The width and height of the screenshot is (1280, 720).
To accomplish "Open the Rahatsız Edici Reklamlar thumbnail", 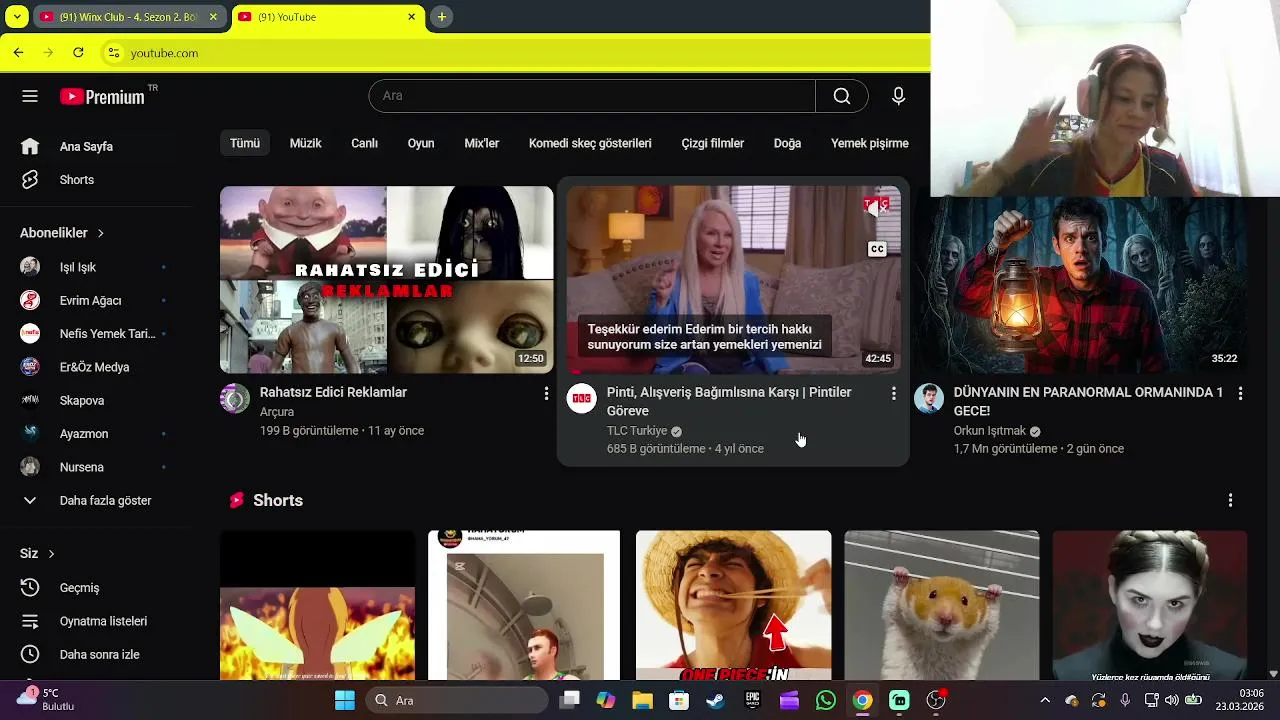I will [386, 280].
